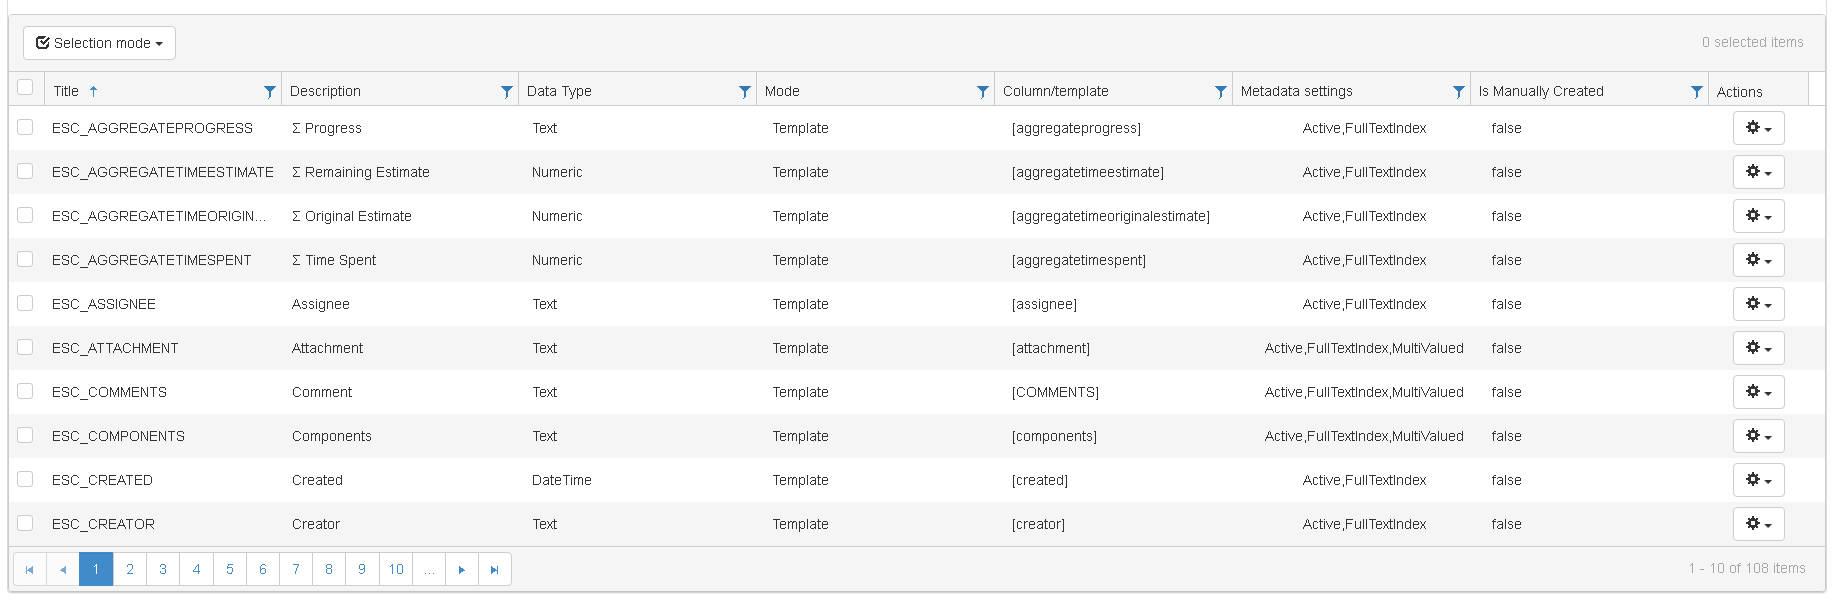1833x606 pixels.
Task: Click the Column/template column header
Action: [x=1055, y=91]
